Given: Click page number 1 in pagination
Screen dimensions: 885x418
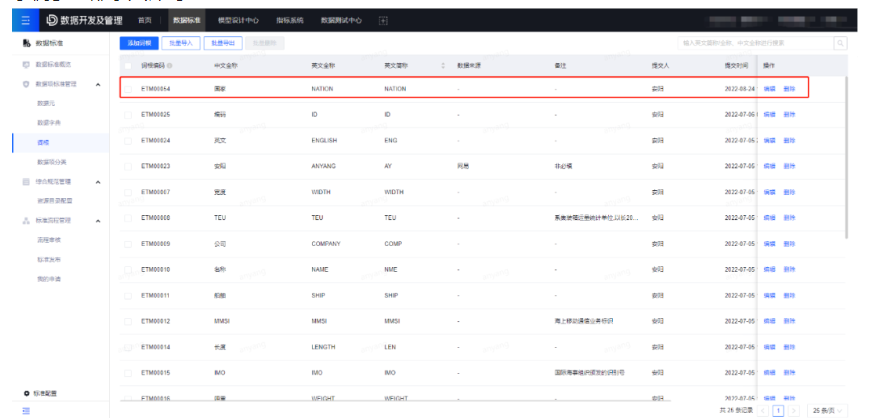Looking at the screenshot, I should coord(778,411).
